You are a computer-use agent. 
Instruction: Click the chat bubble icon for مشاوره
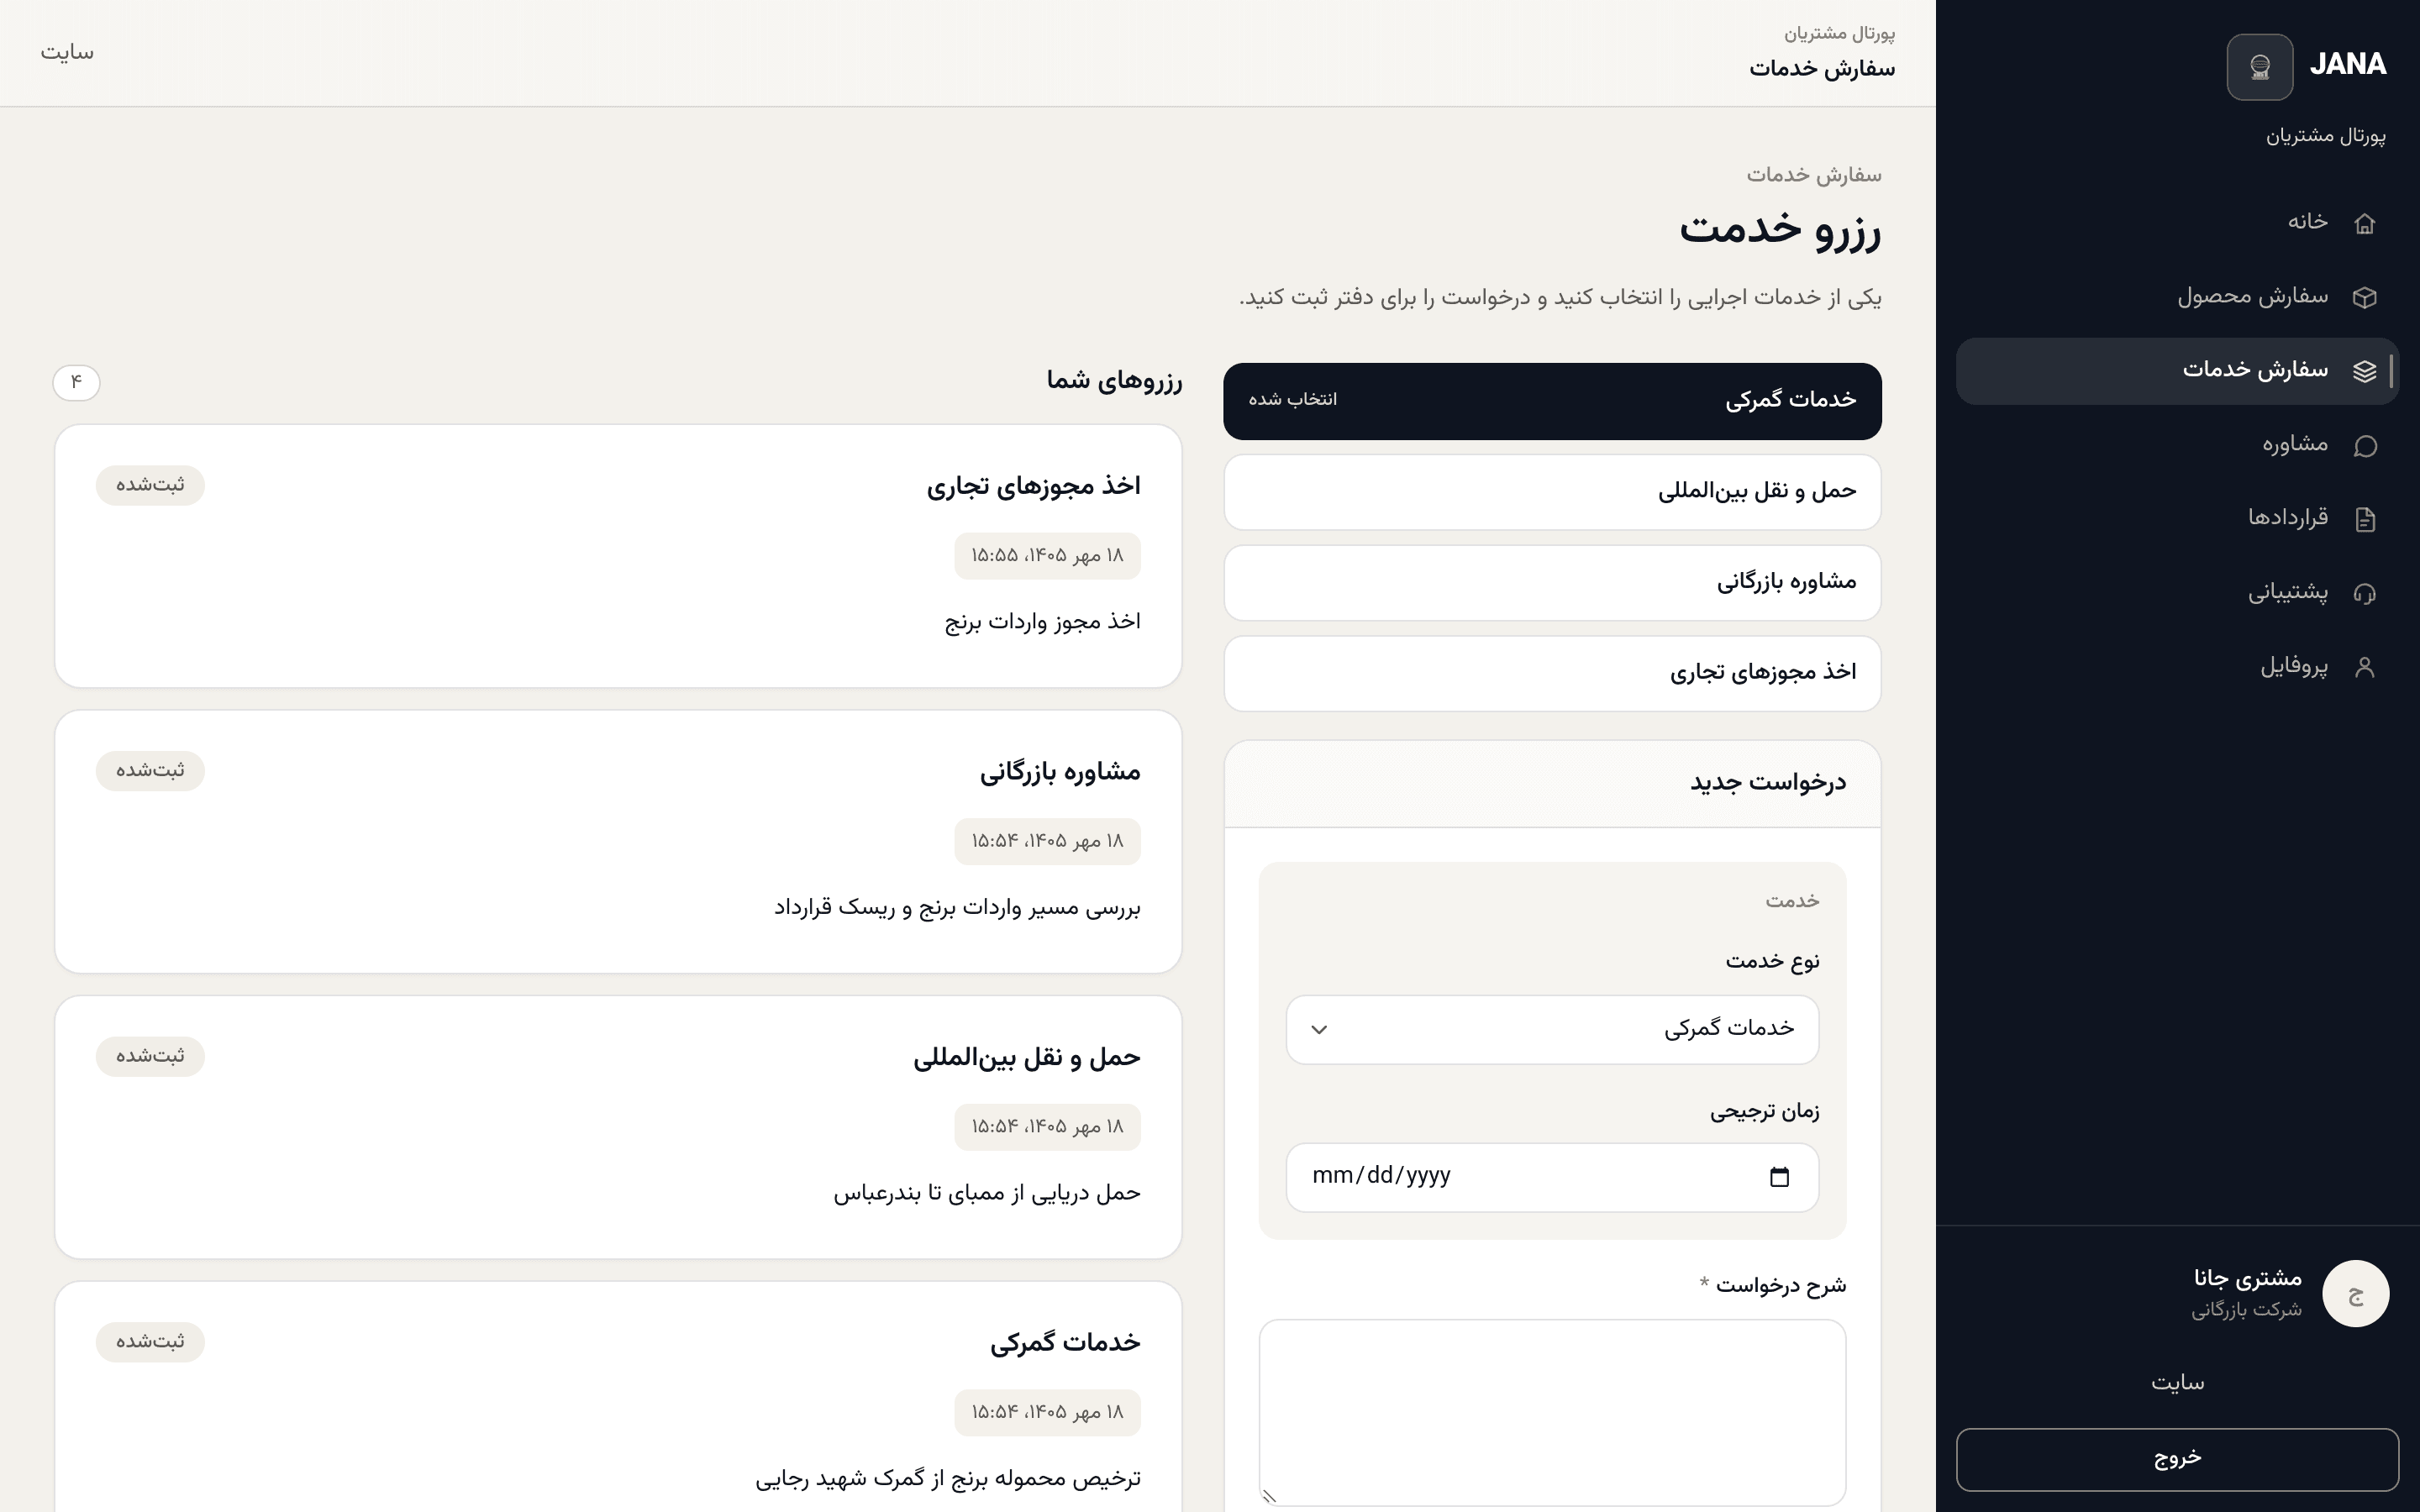pos(2364,445)
